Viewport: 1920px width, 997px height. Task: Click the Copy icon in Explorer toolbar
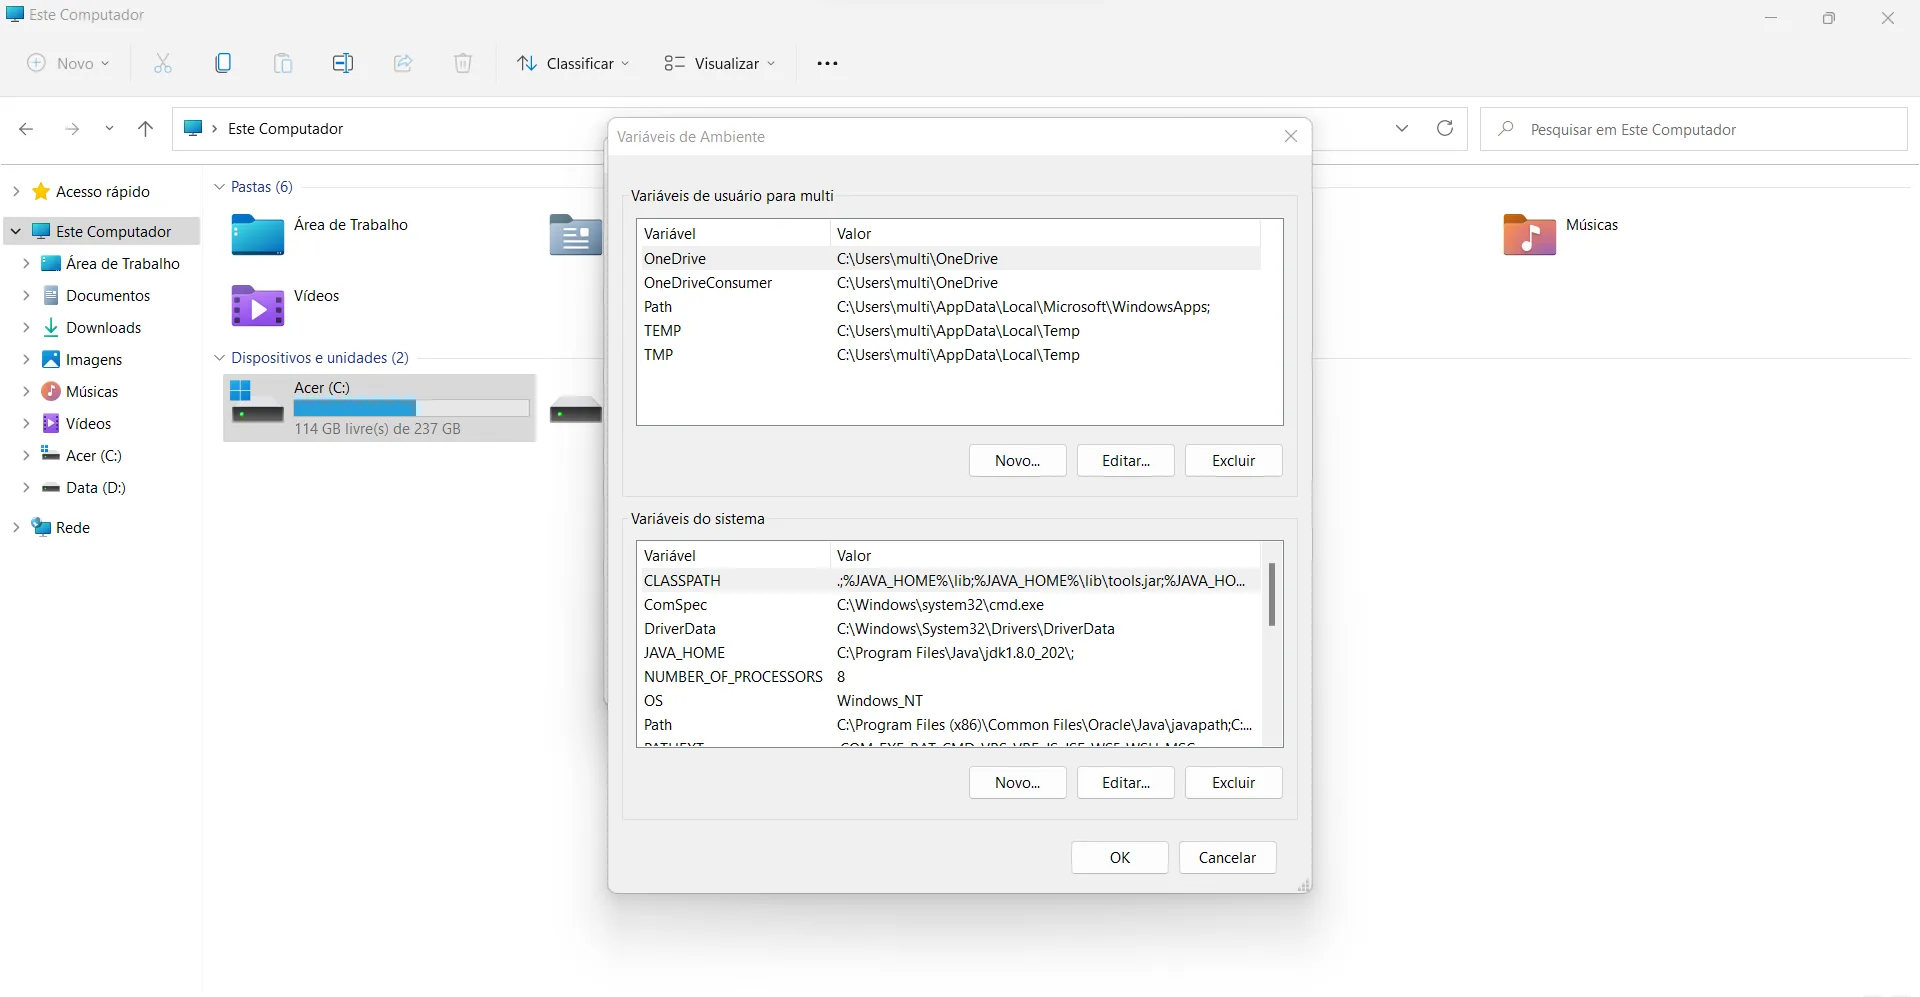coord(223,63)
